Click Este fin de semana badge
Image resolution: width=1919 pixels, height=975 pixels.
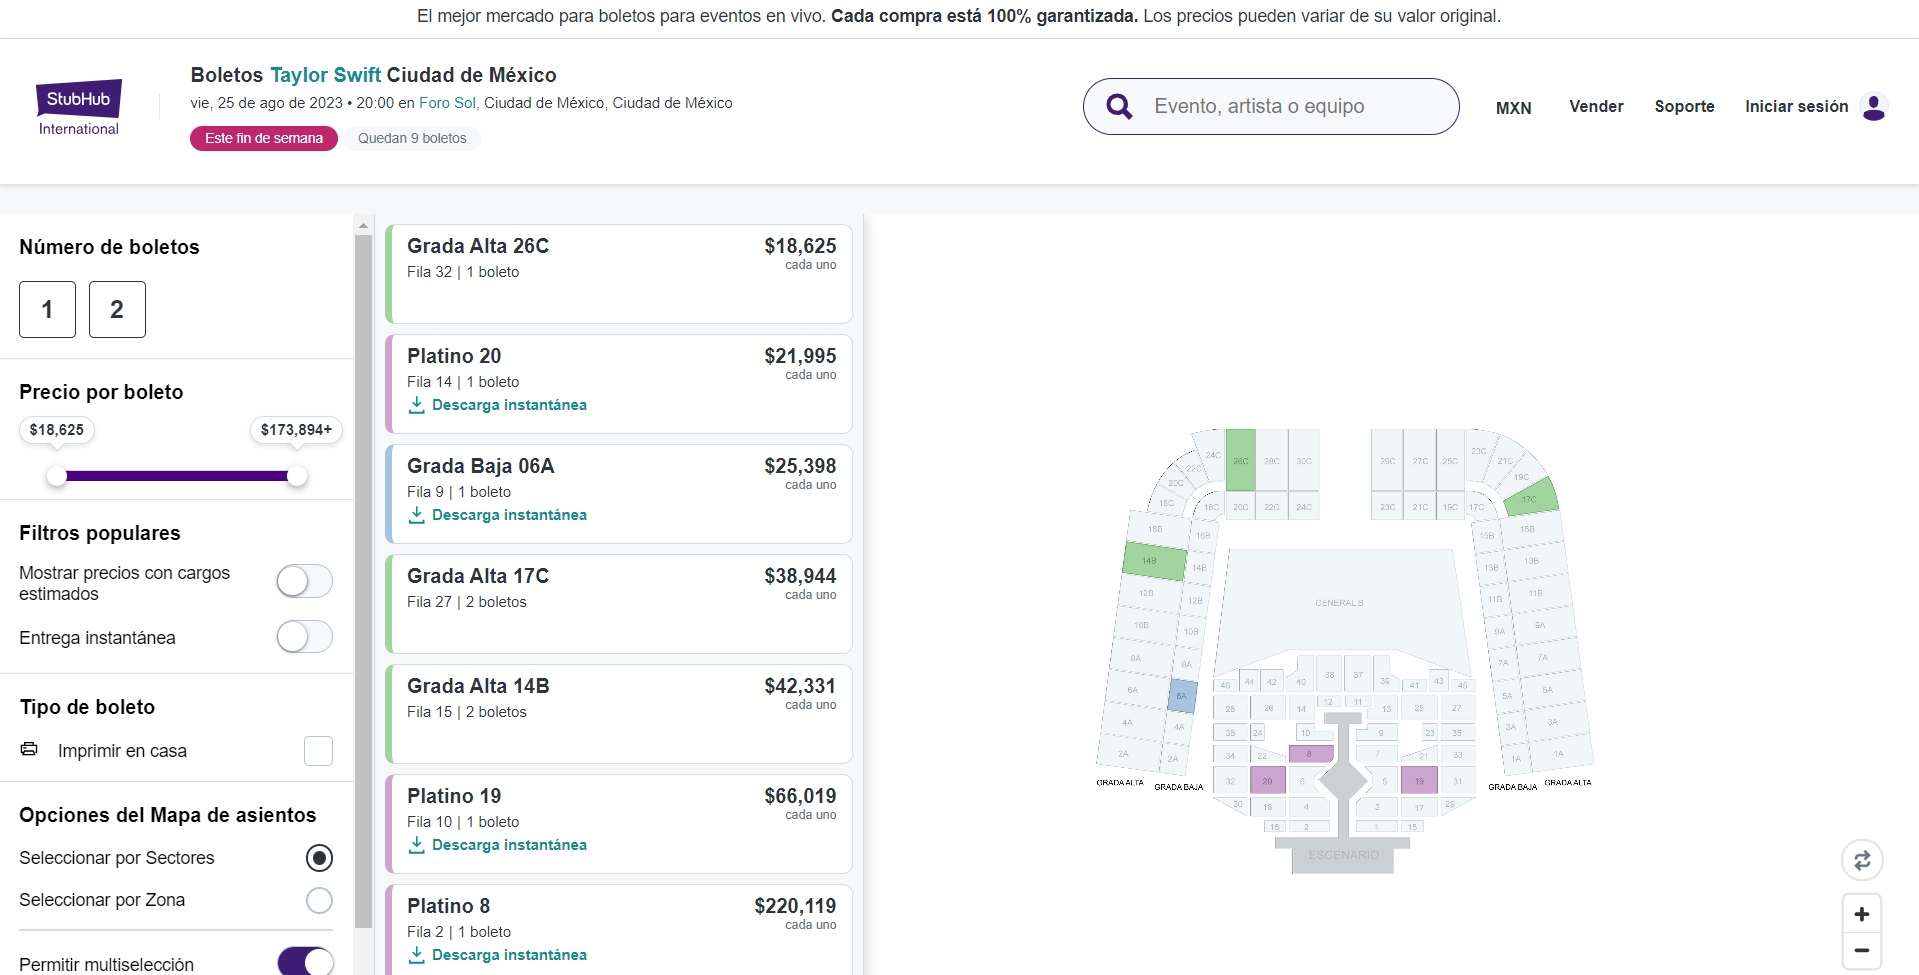pyautogui.click(x=264, y=138)
